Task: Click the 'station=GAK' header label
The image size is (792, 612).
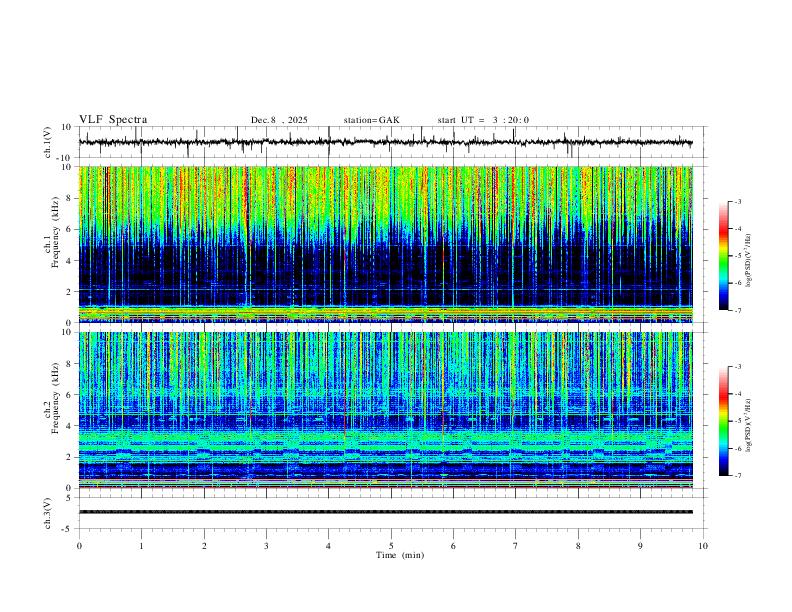Action: (371, 120)
